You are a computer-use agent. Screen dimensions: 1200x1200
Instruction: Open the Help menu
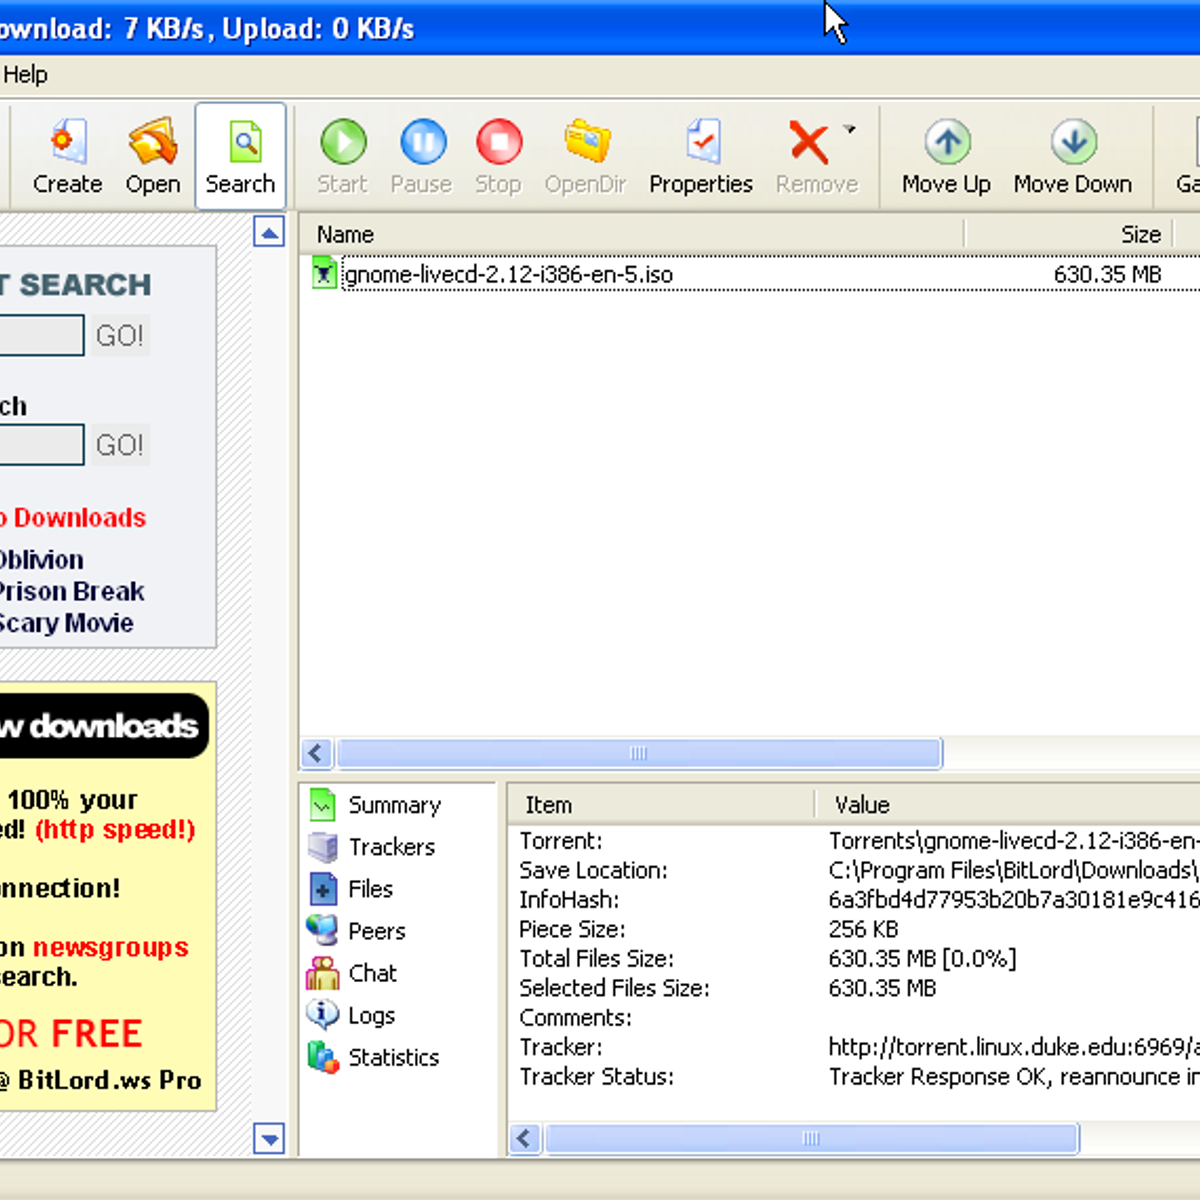point(25,75)
